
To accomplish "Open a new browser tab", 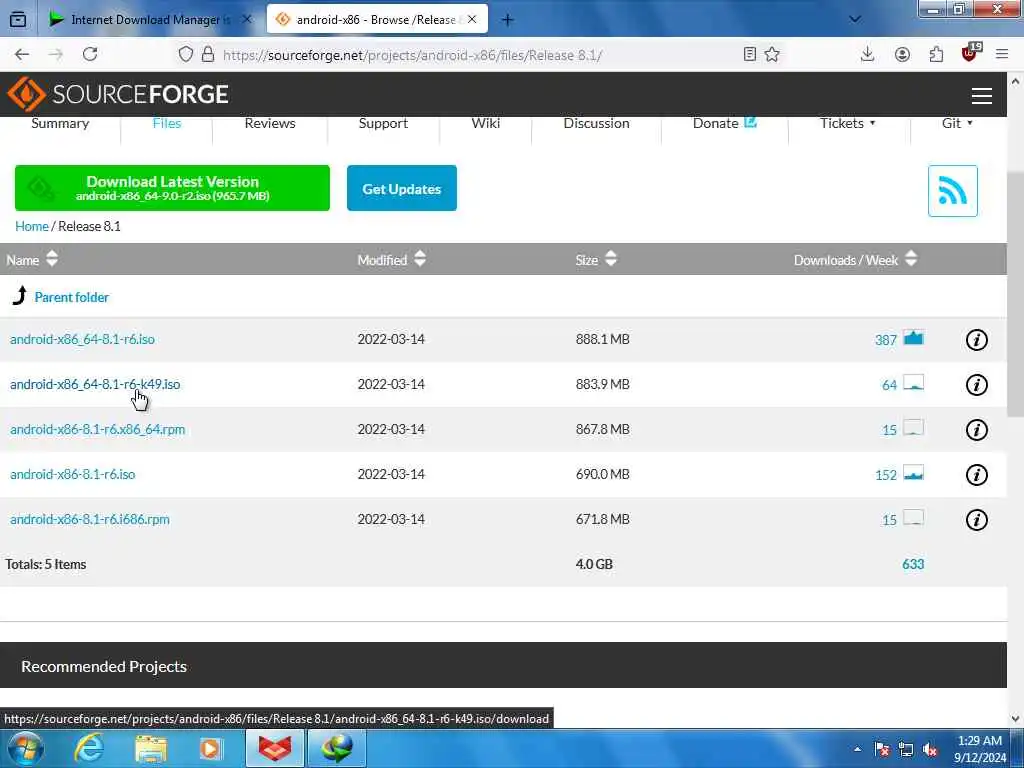I will coord(507,20).
